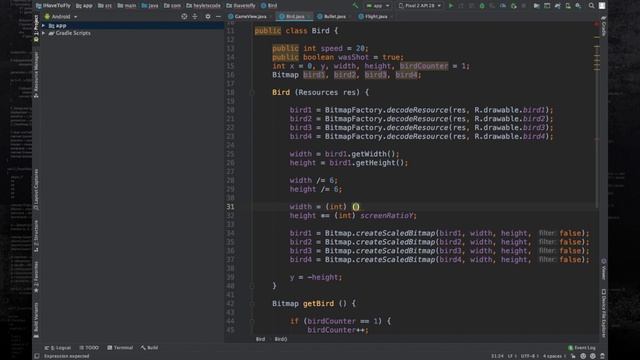This screenshot has width=640, height=360.
Task: Open project view settings gear
Action: pos(208,16)
